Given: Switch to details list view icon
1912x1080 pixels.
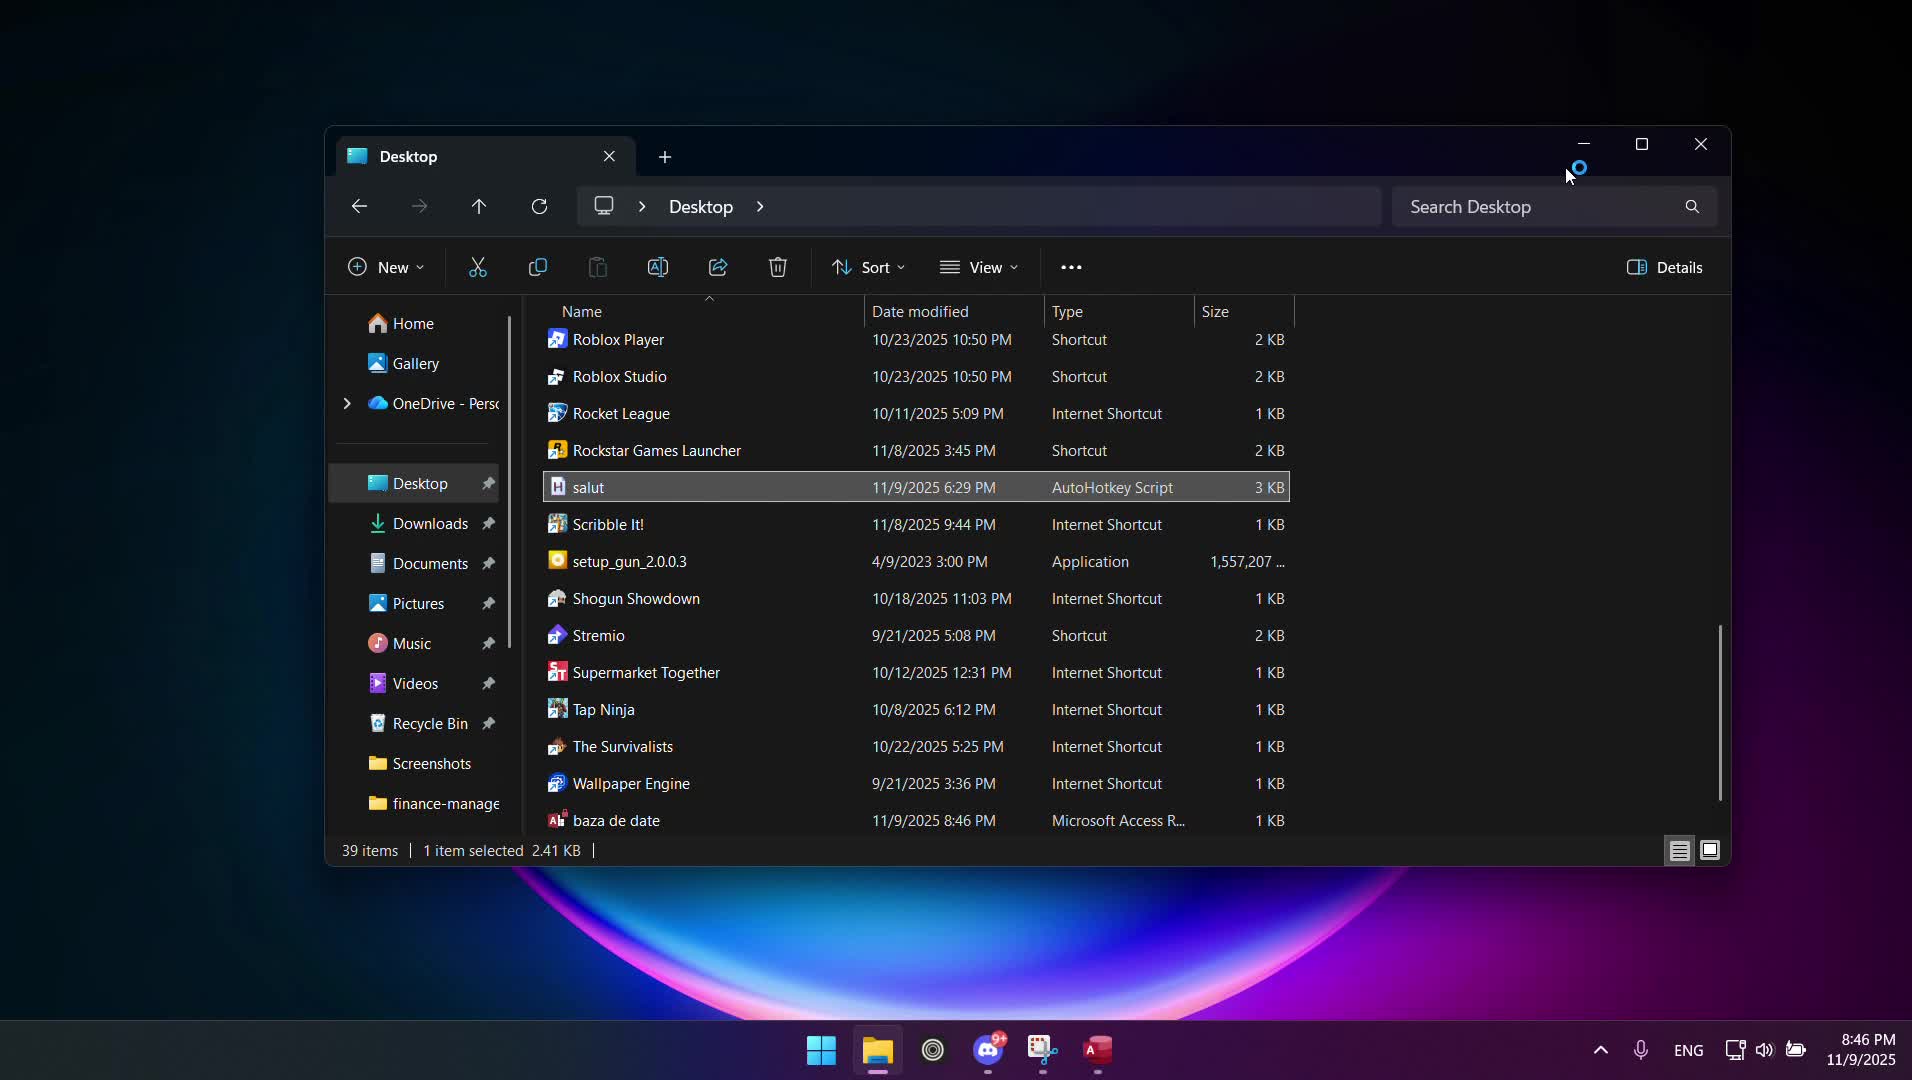Looking at the screenshot, I should coord(1680,851).
